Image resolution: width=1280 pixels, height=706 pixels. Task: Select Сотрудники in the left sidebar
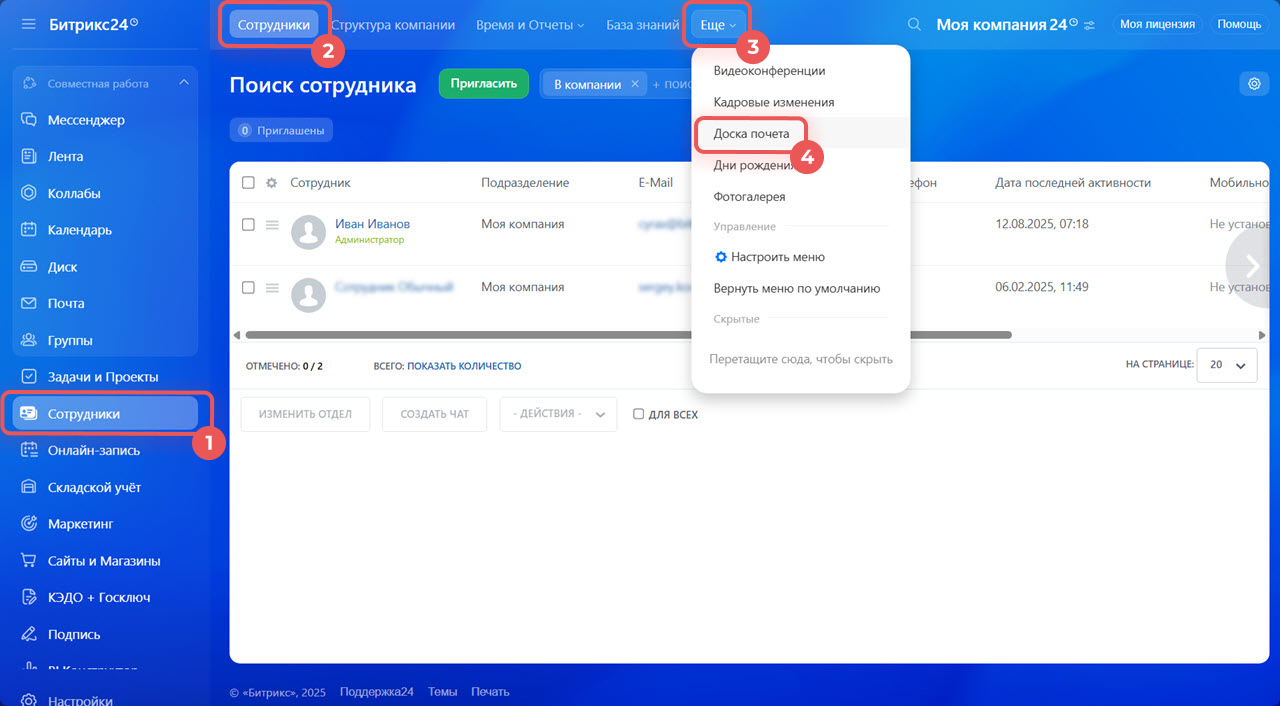105,414
